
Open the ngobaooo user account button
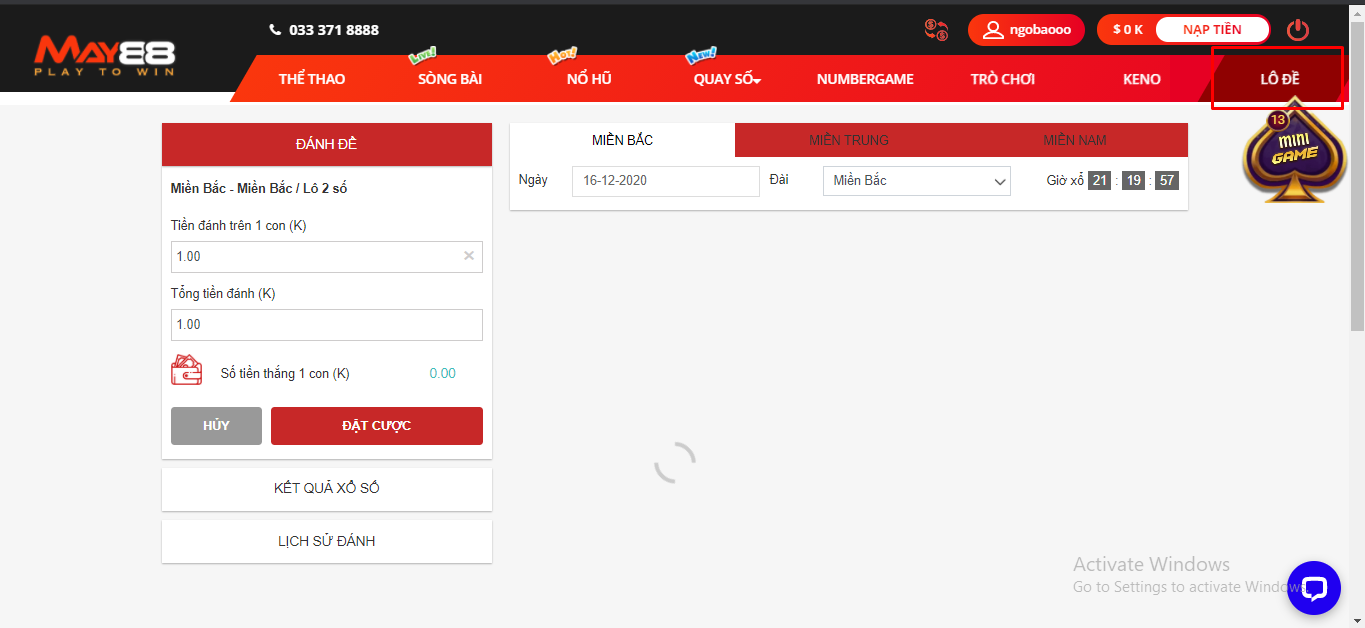point(1027,30)
